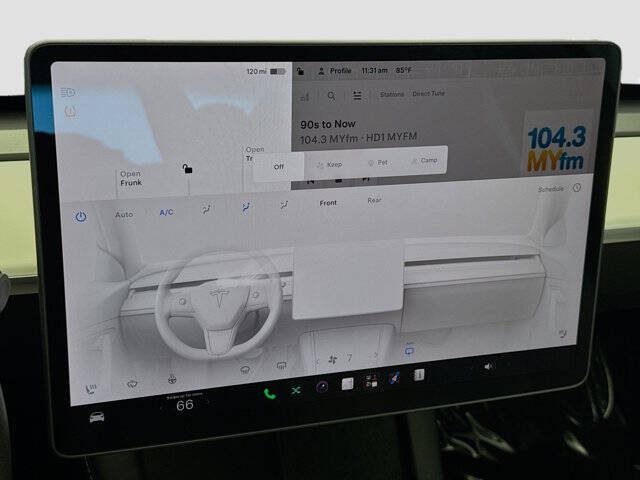
Task: Tap the lock icon in status bar
Action: click(x=300, y=71)
